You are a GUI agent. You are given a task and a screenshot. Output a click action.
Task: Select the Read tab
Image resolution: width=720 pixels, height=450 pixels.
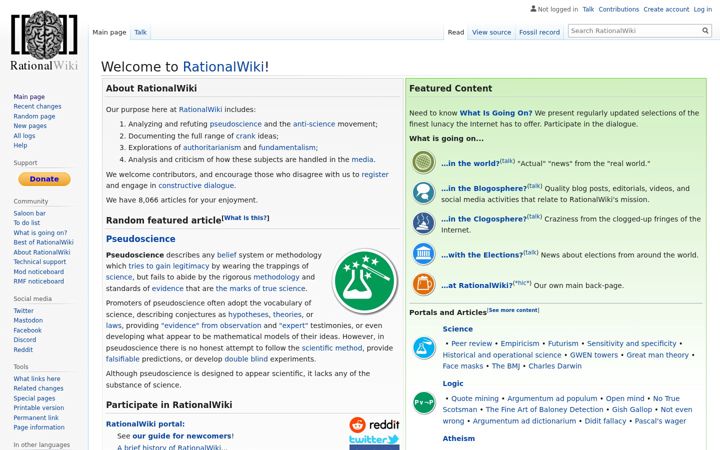[x=456, y=32]
